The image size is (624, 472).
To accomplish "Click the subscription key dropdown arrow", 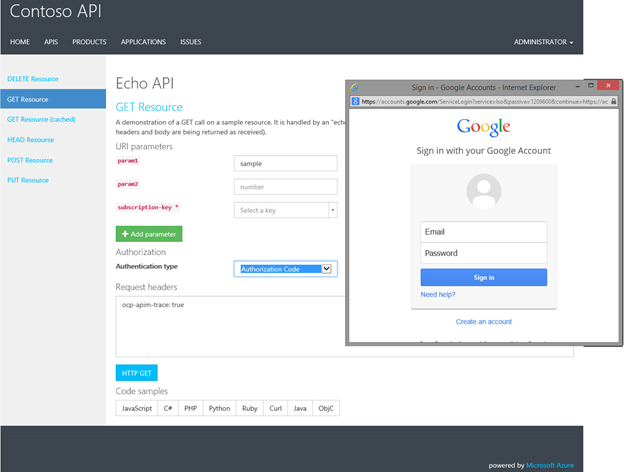I will pyautogui.click(x=332, y=210).
